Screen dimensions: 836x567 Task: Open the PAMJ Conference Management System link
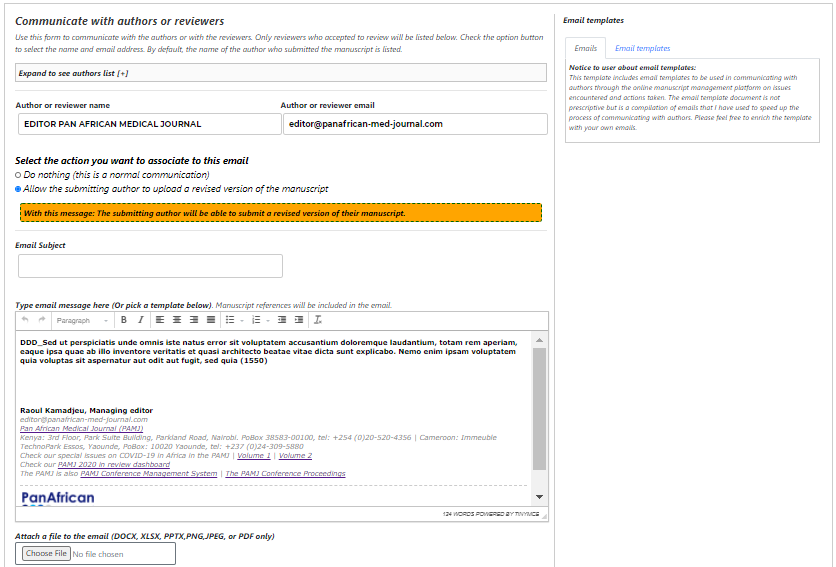(148, 474)
